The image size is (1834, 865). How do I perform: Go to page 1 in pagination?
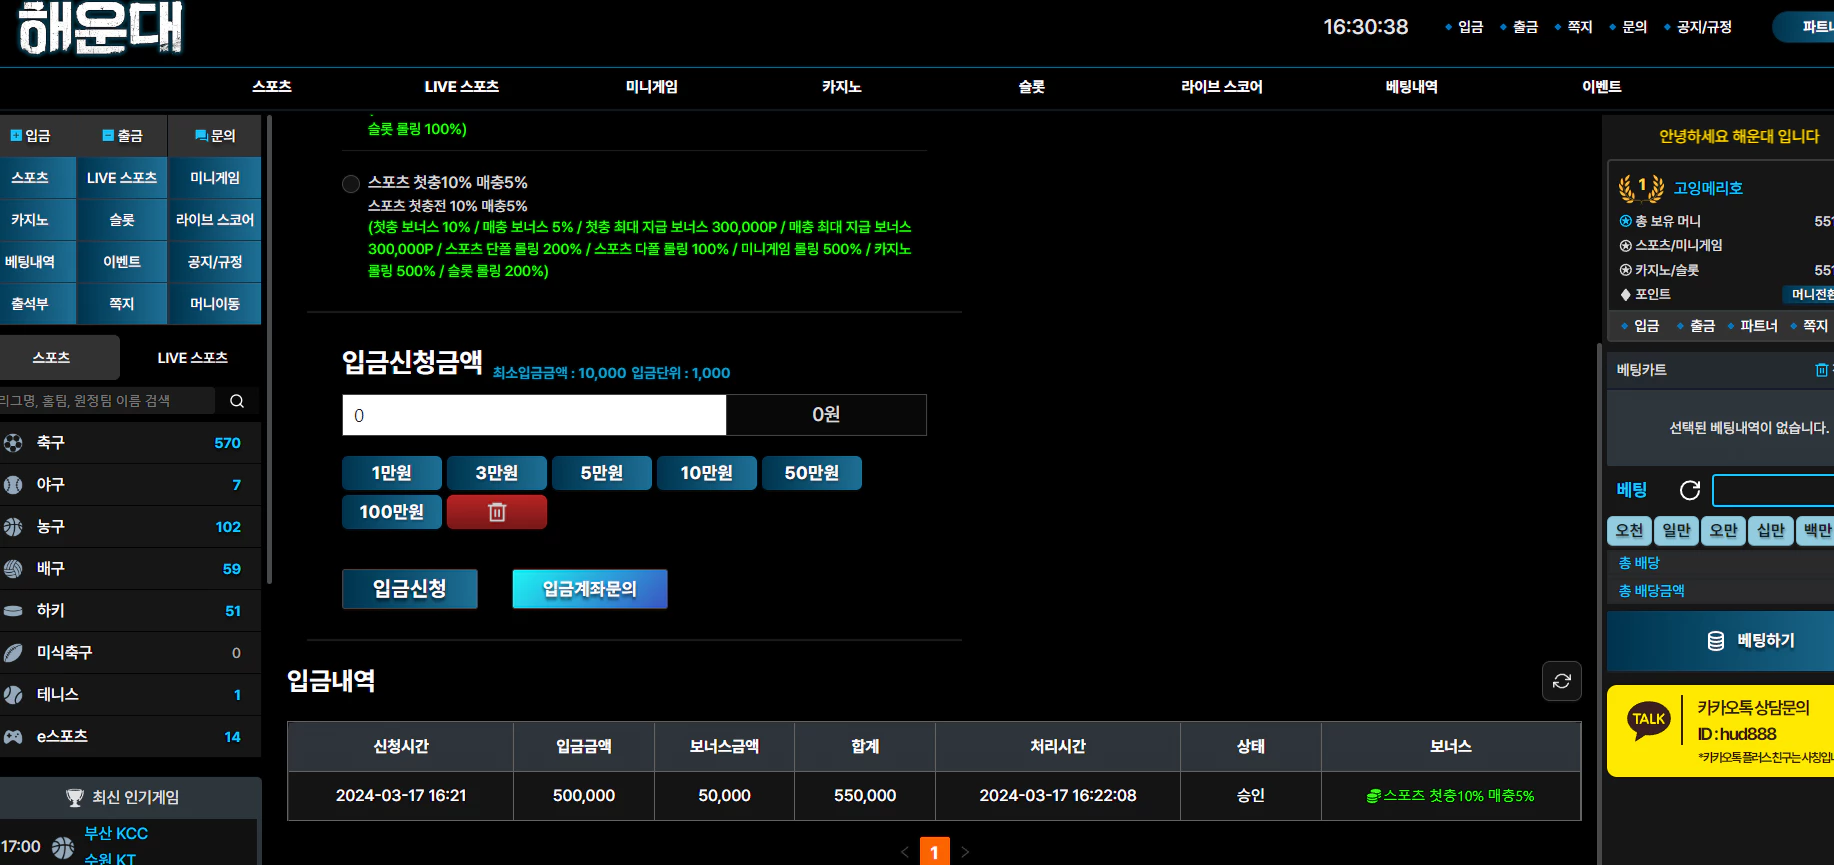click(934, 852)
